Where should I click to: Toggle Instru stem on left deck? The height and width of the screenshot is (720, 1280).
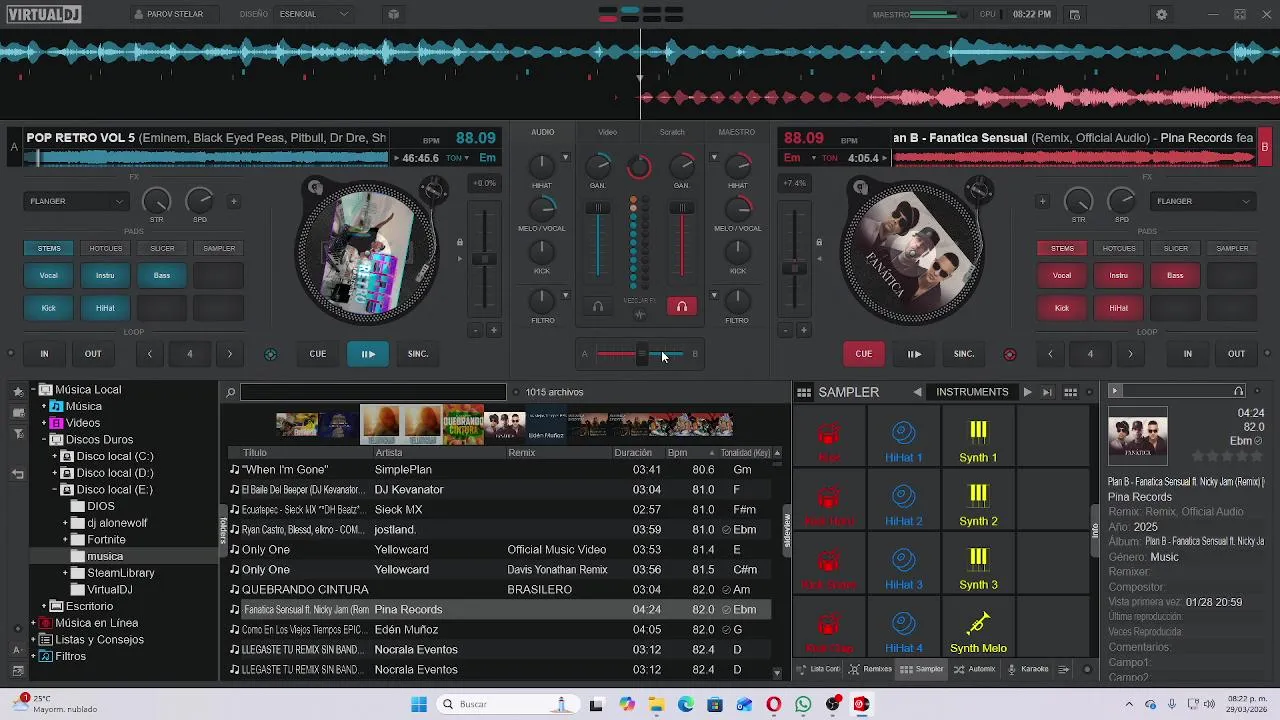(105, 275)
